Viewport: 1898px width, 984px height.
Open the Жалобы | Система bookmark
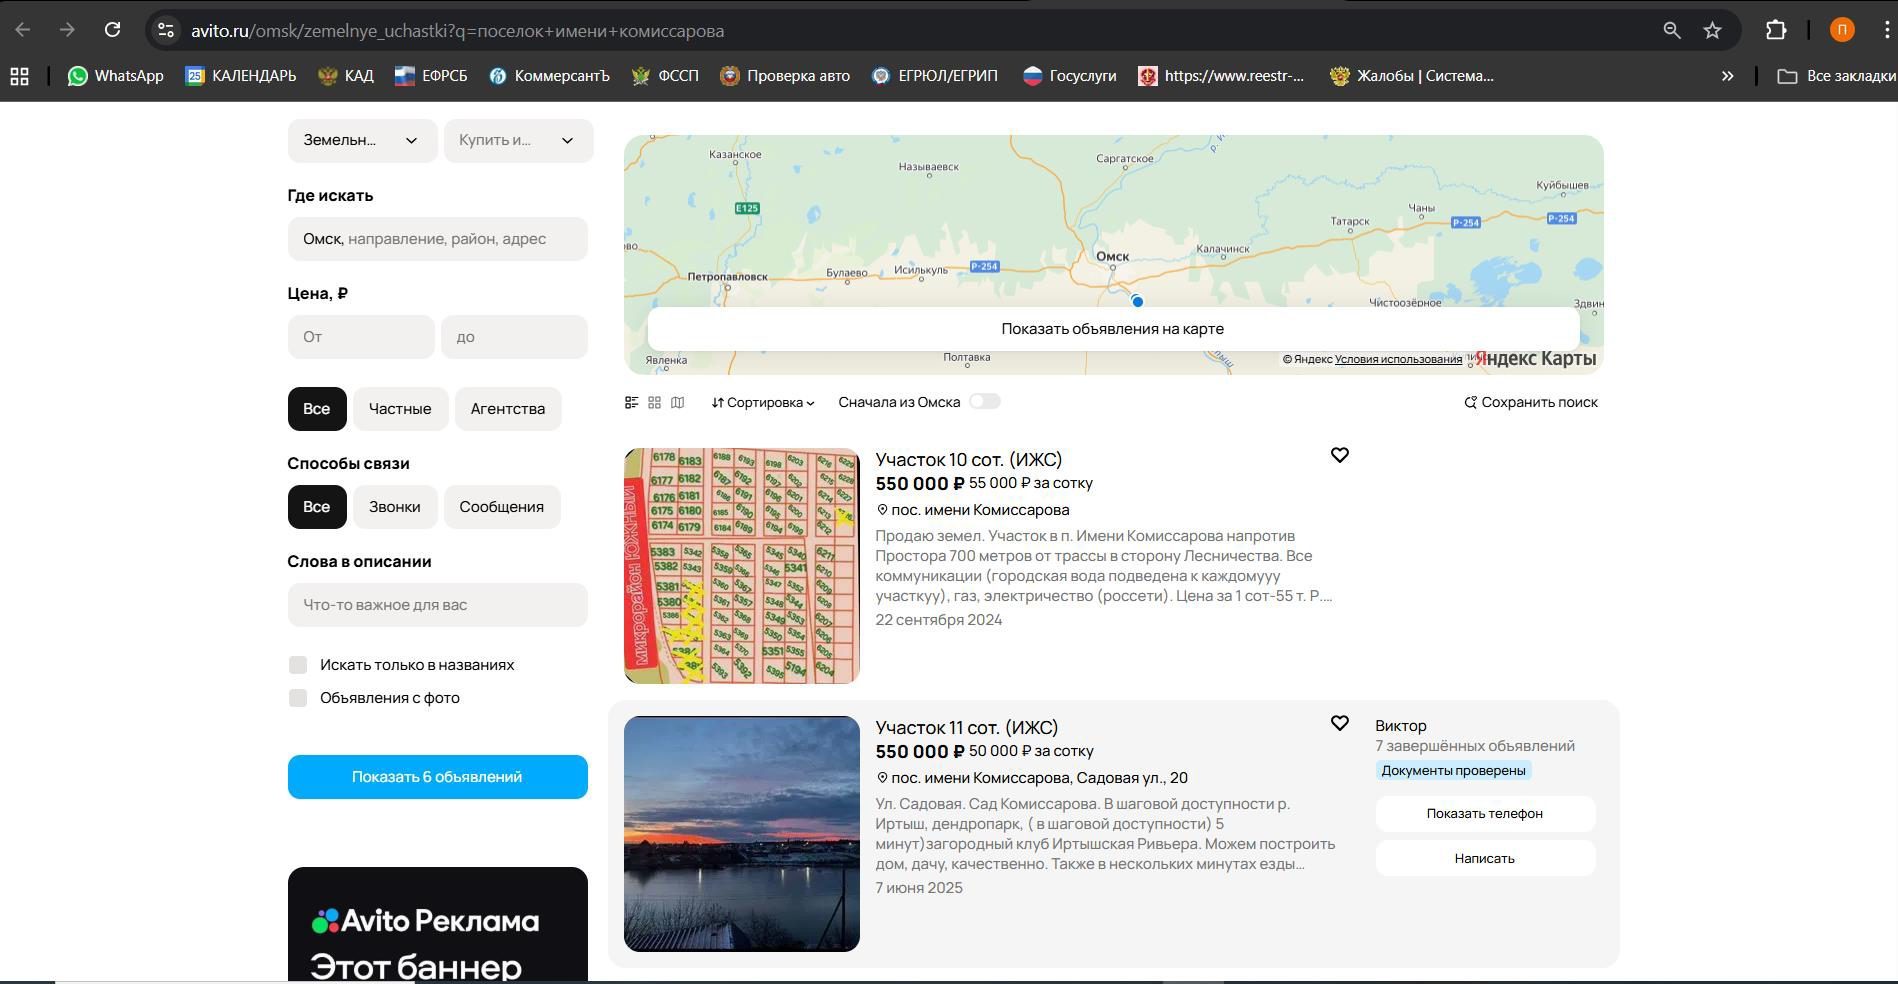pos(1412,76)
